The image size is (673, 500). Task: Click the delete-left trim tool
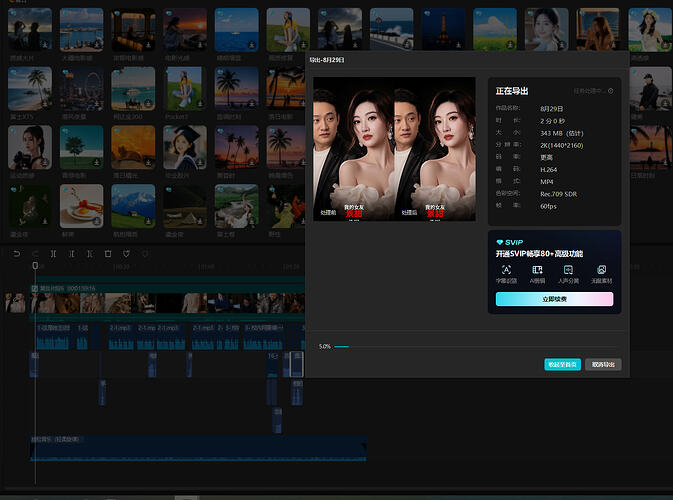71,254
